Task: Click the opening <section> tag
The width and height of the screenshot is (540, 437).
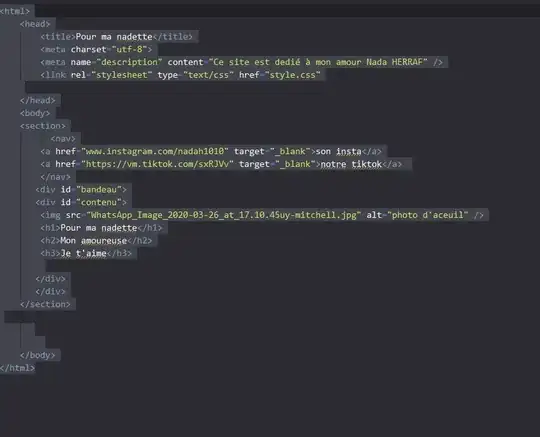Action: [43, 126]
